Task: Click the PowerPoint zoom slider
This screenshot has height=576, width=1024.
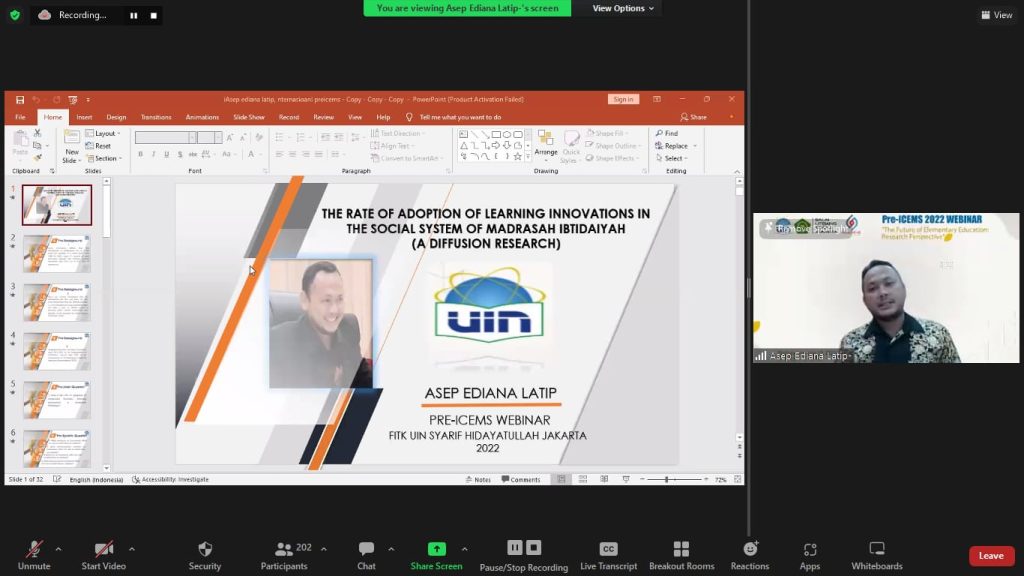Action: [x=674, y=479]
